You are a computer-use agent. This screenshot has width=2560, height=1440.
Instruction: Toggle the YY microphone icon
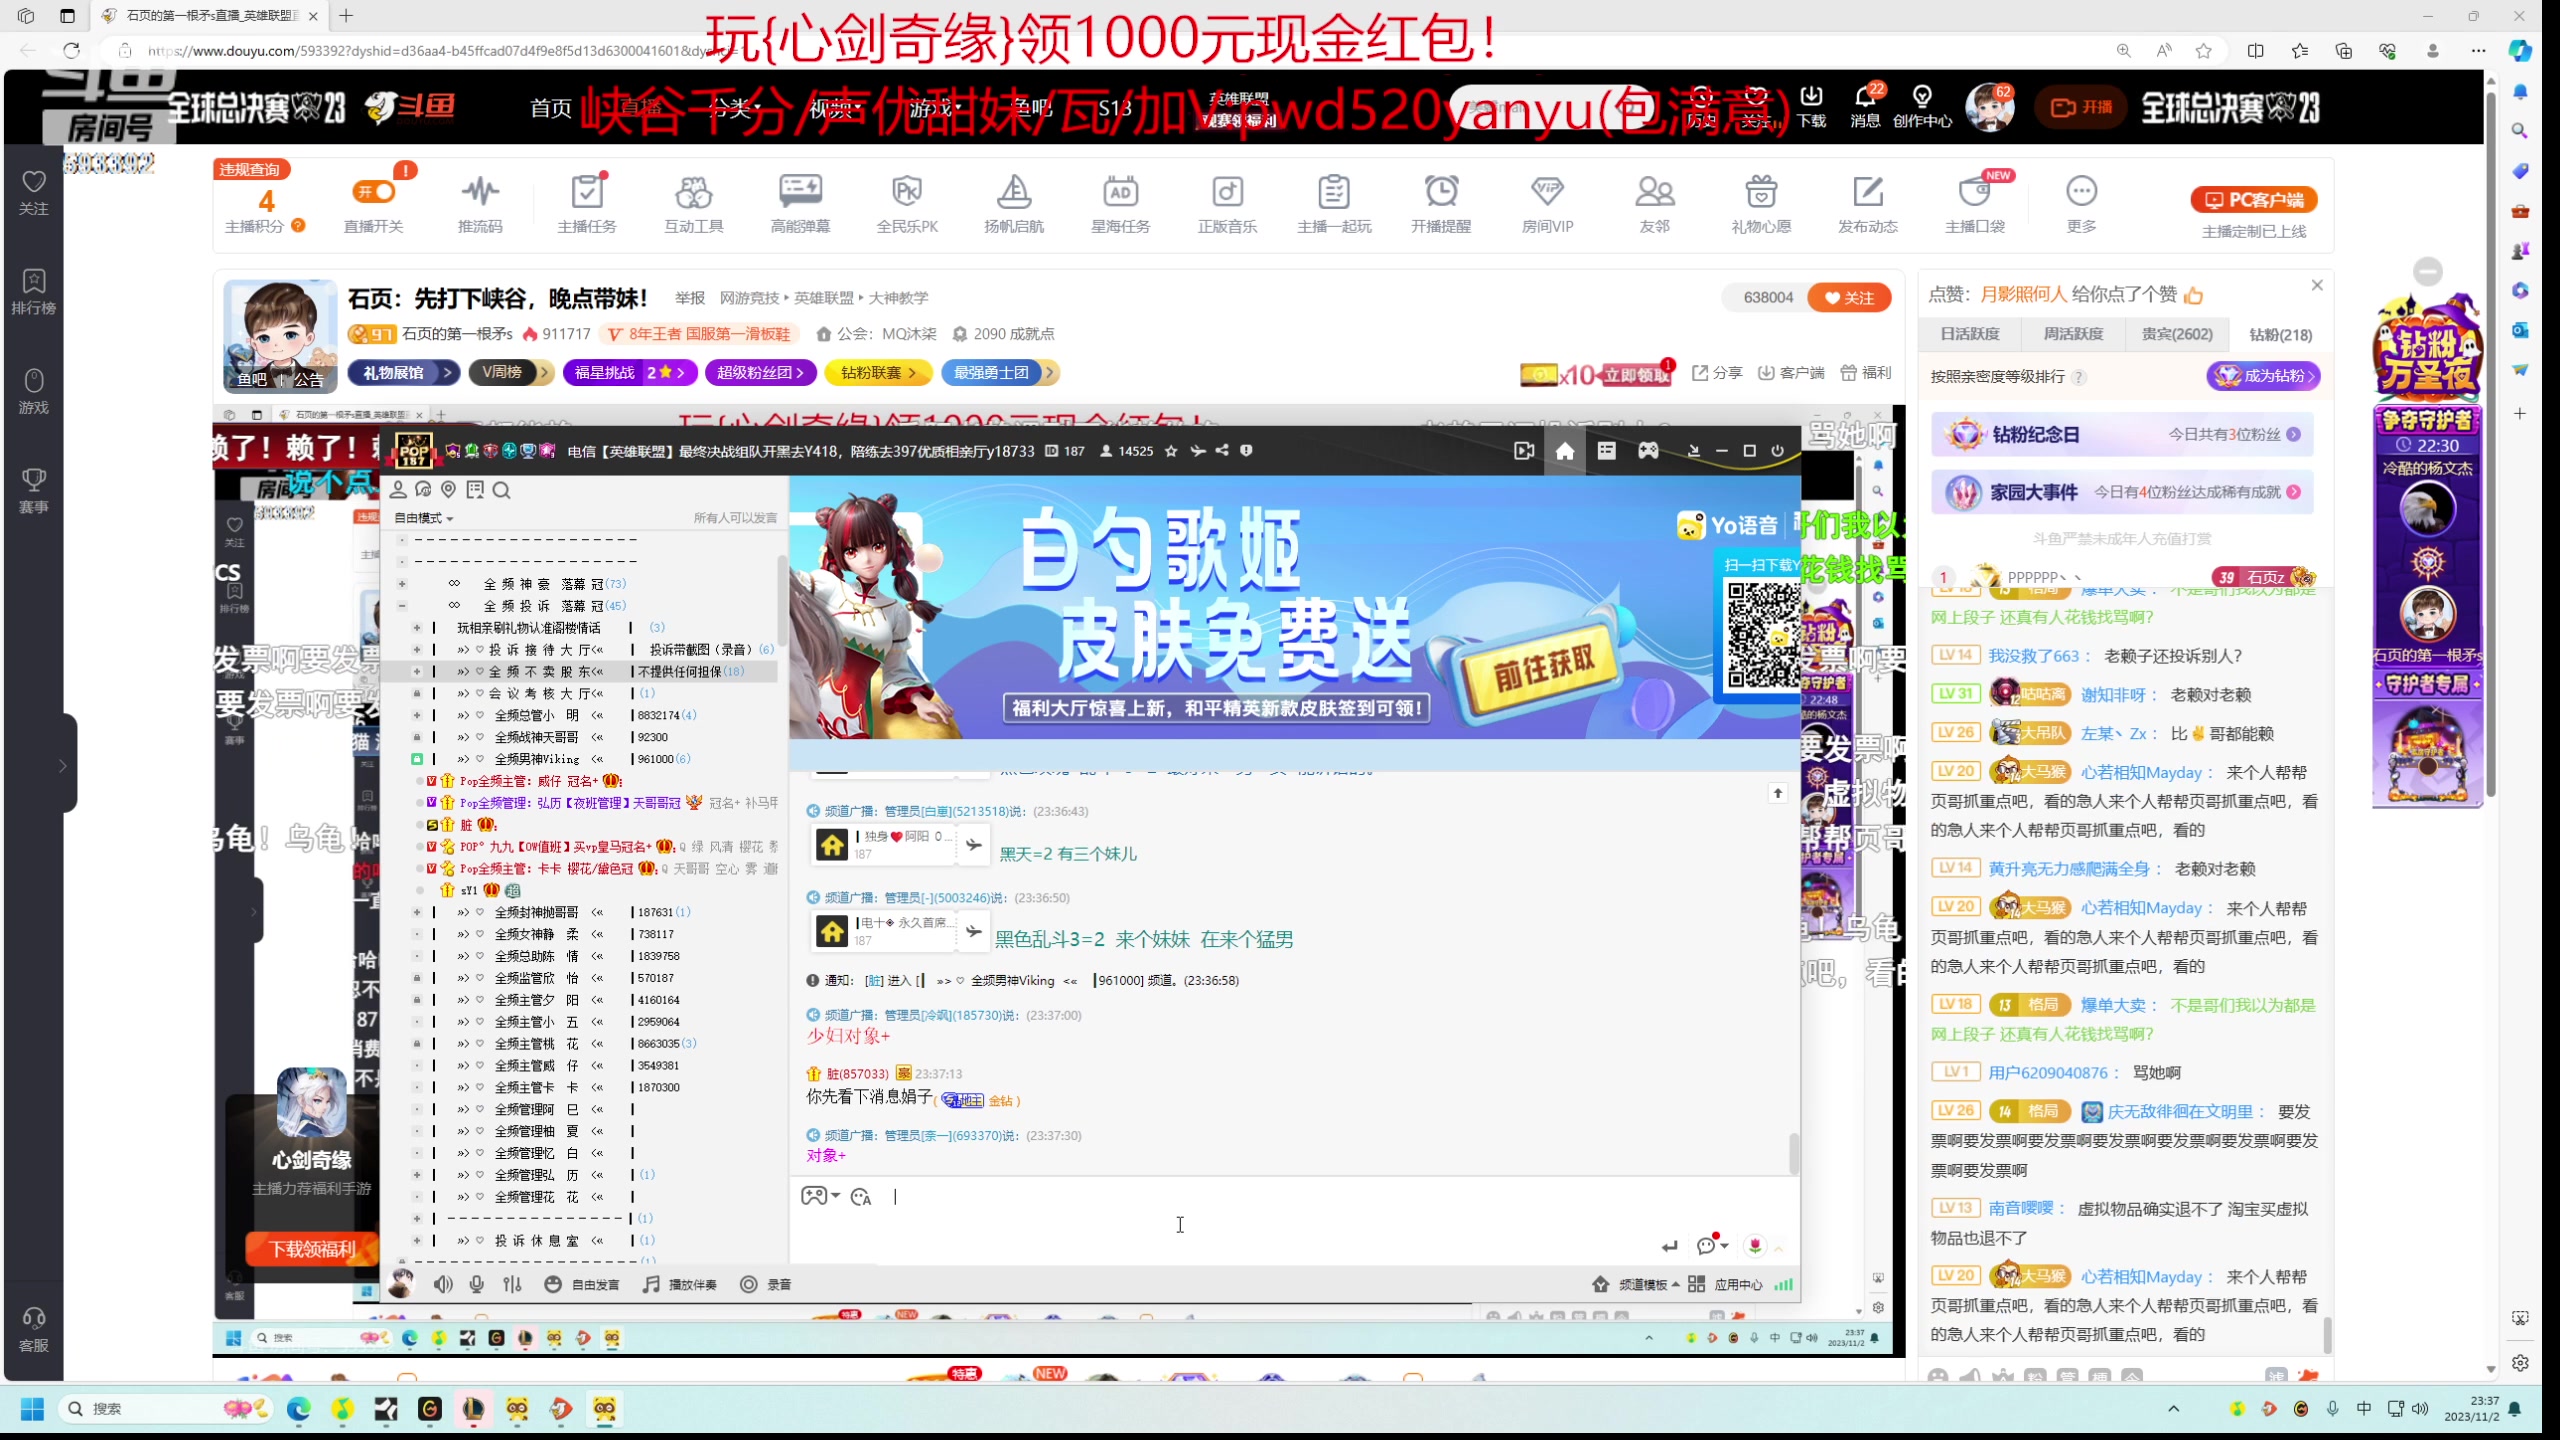(477, 1284)
